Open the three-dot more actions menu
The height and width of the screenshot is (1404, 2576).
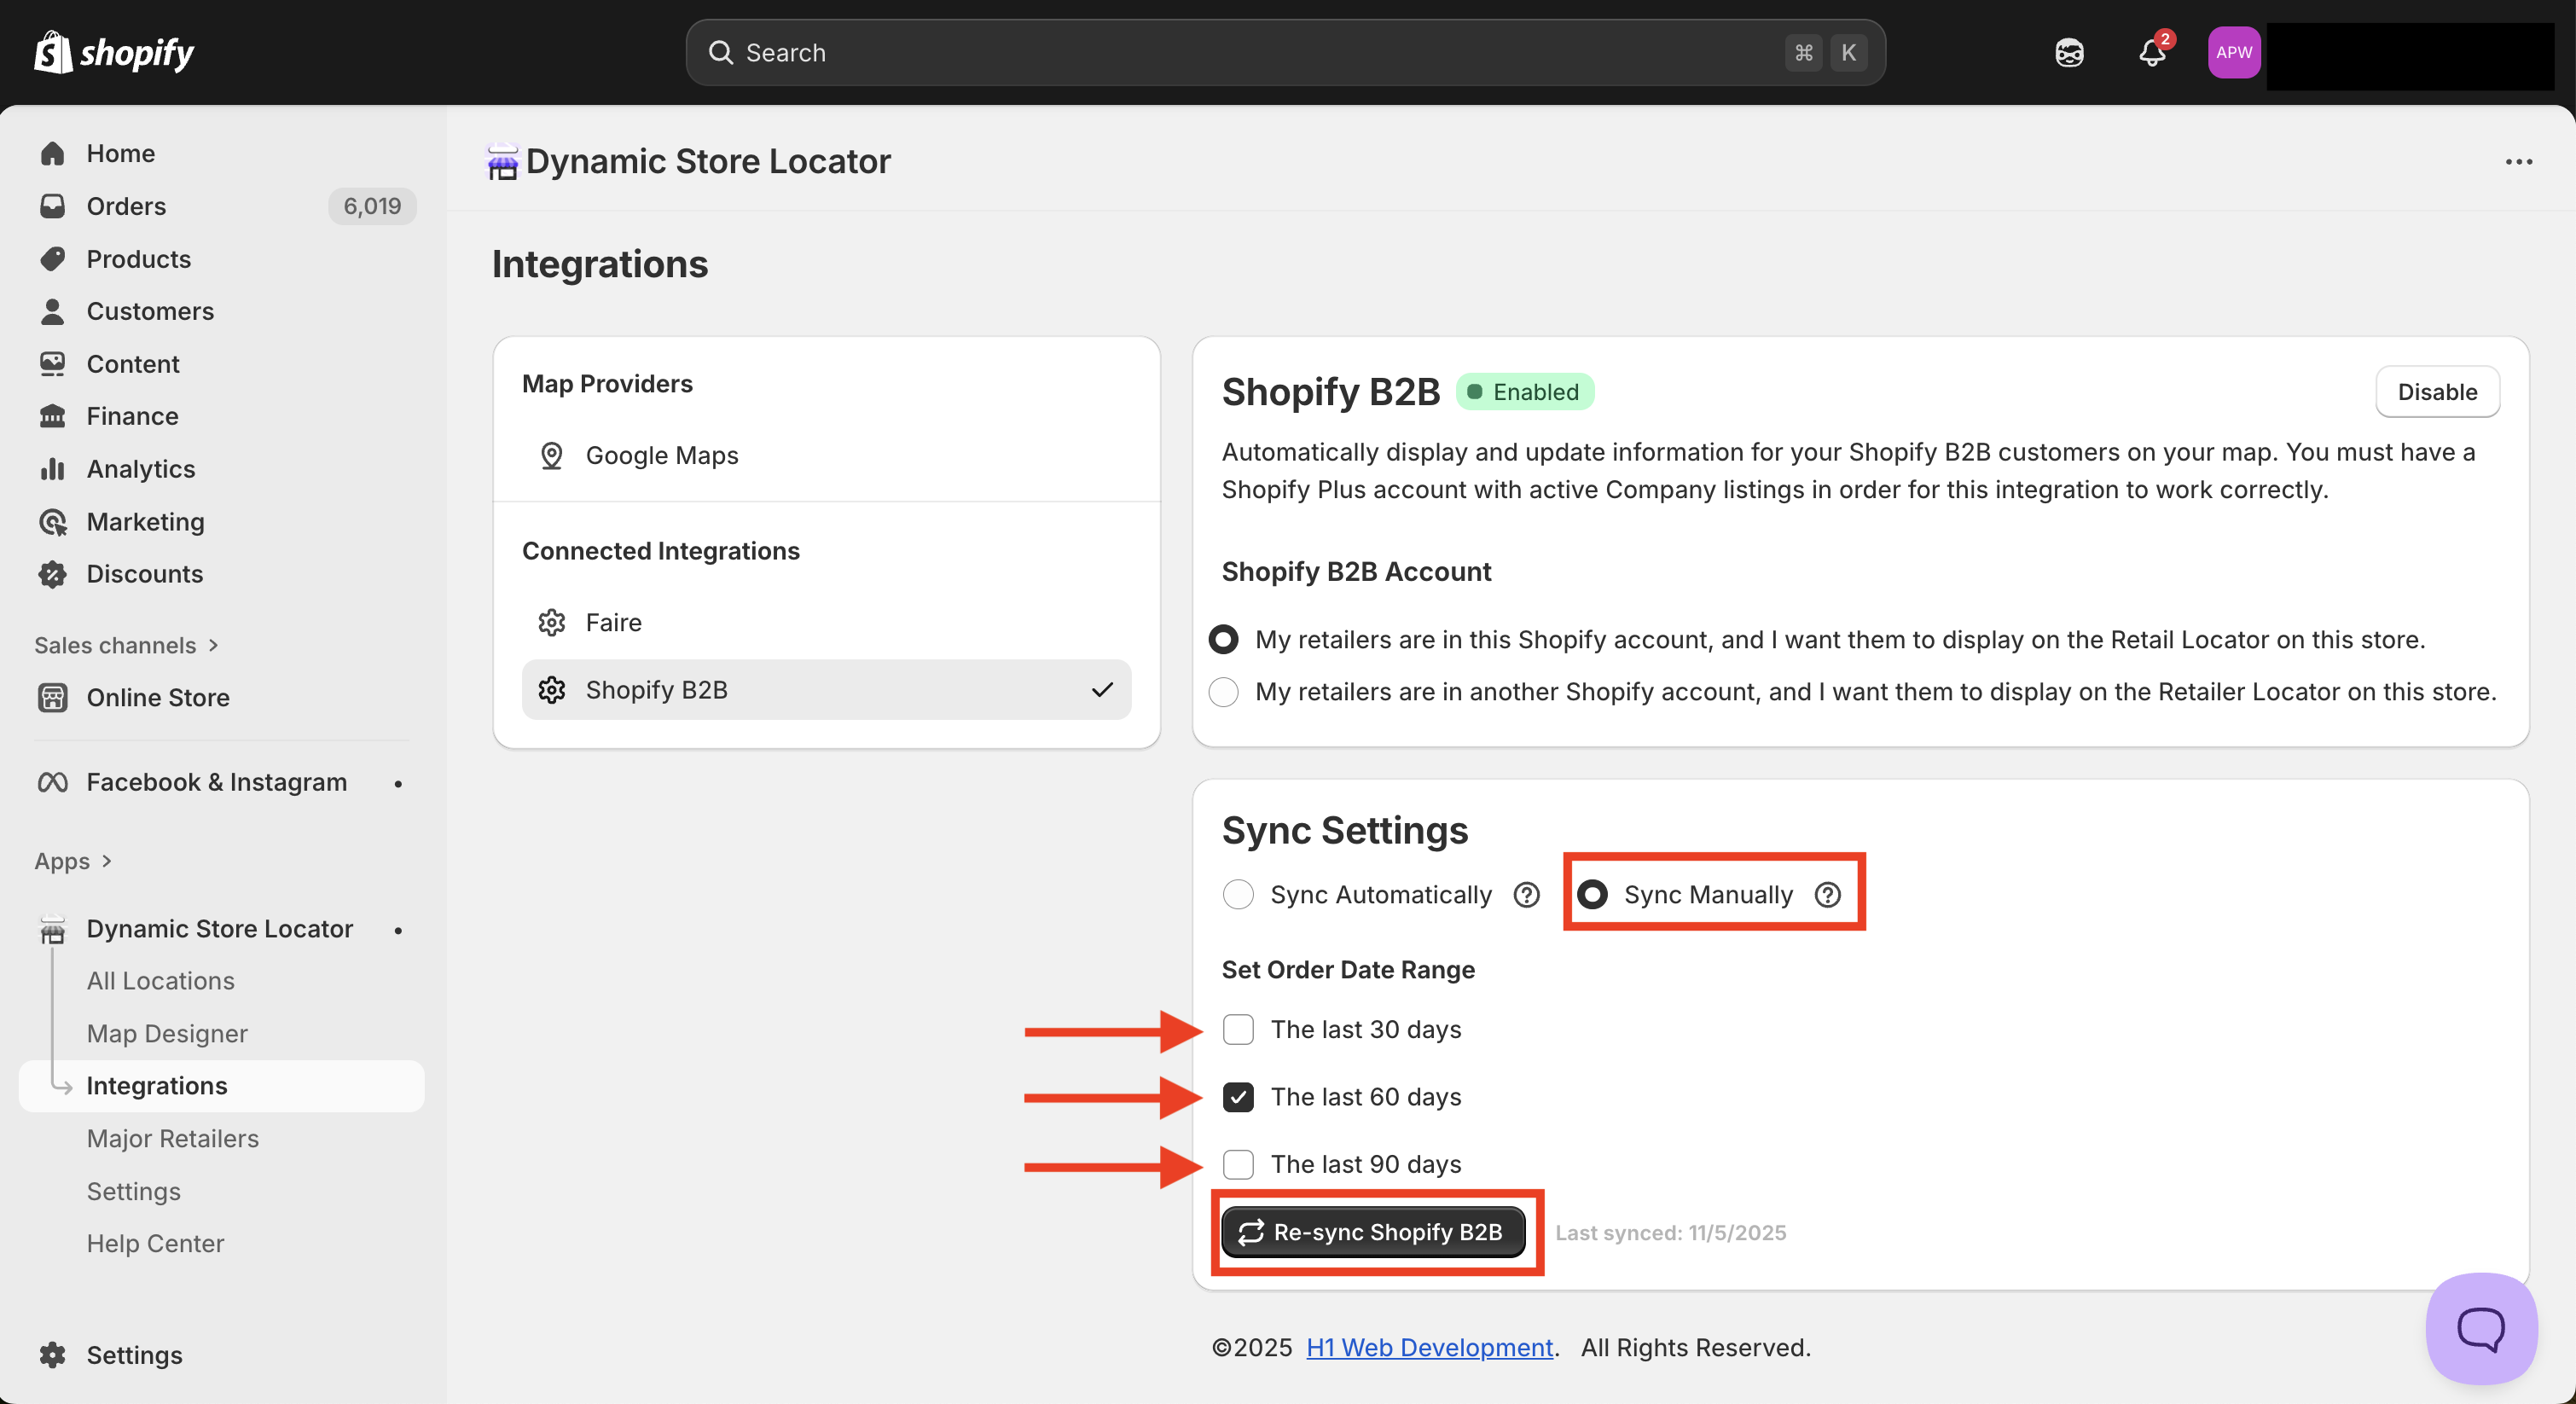coord(2518,162)
